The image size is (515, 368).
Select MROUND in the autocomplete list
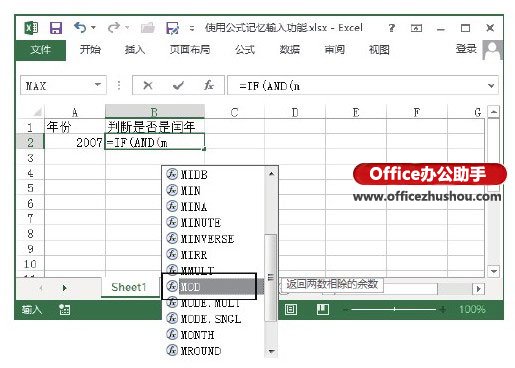point(213,351)
